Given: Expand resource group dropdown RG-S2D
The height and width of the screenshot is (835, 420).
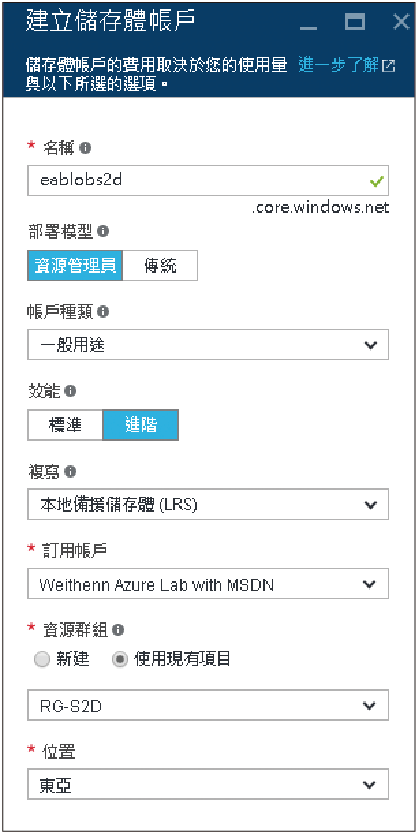Looking at the screenshot, I should pyautogui.click(x=208, y=705).
